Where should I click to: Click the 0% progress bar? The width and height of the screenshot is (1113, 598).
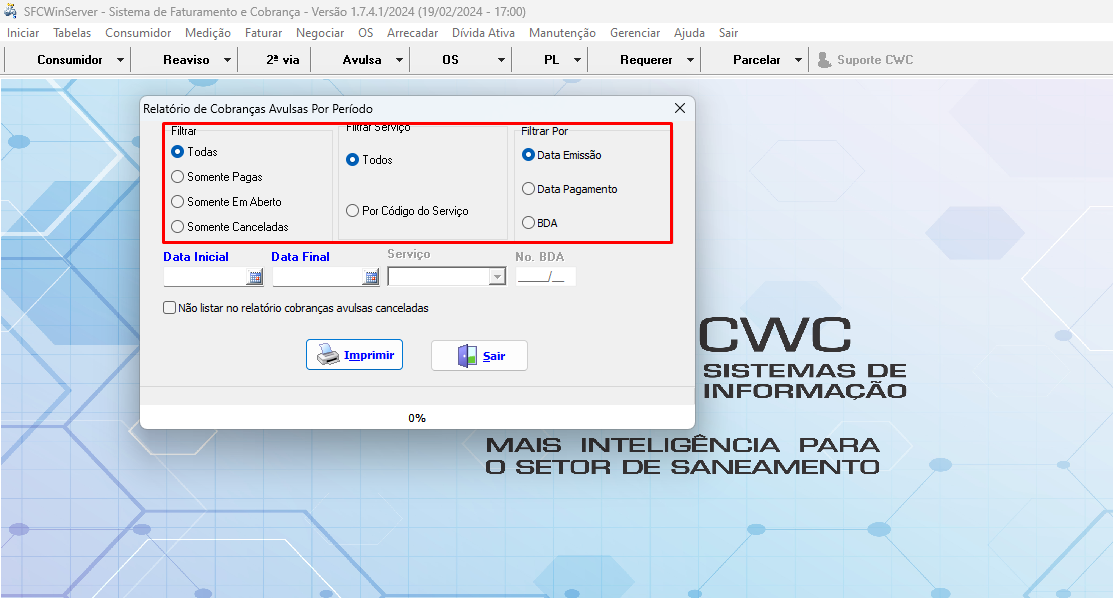click(417, 418)
